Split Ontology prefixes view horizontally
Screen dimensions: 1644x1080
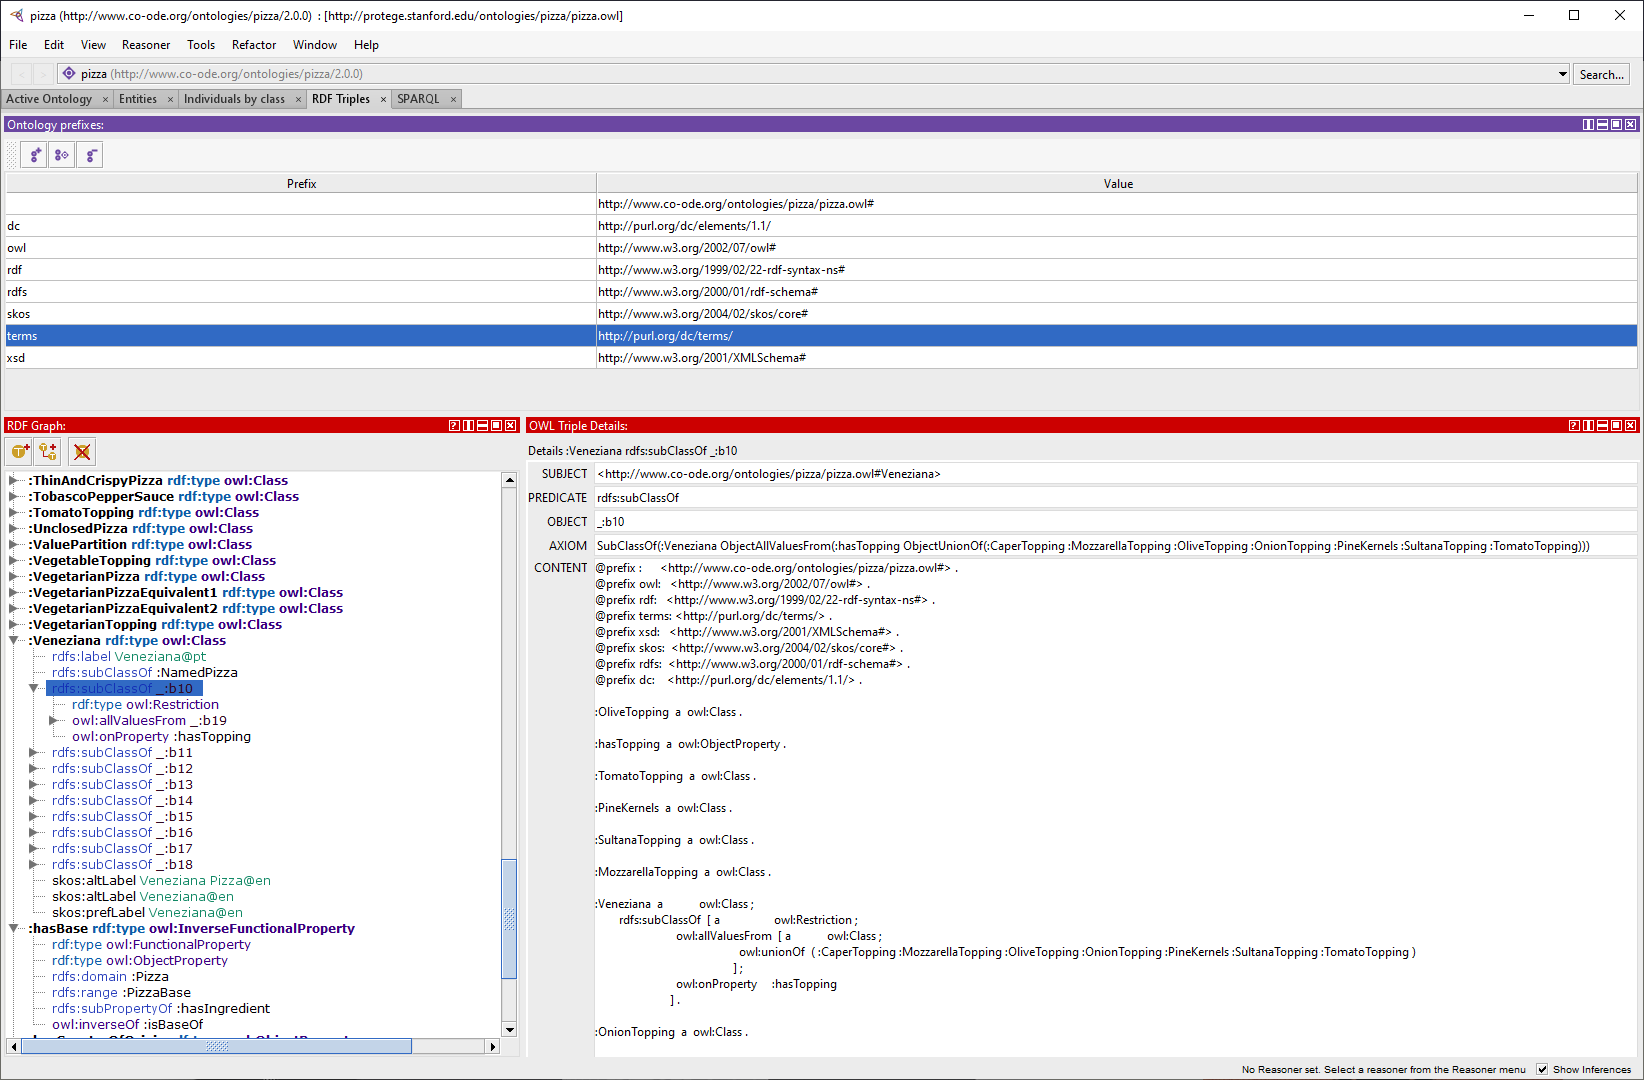point(1602,125)
